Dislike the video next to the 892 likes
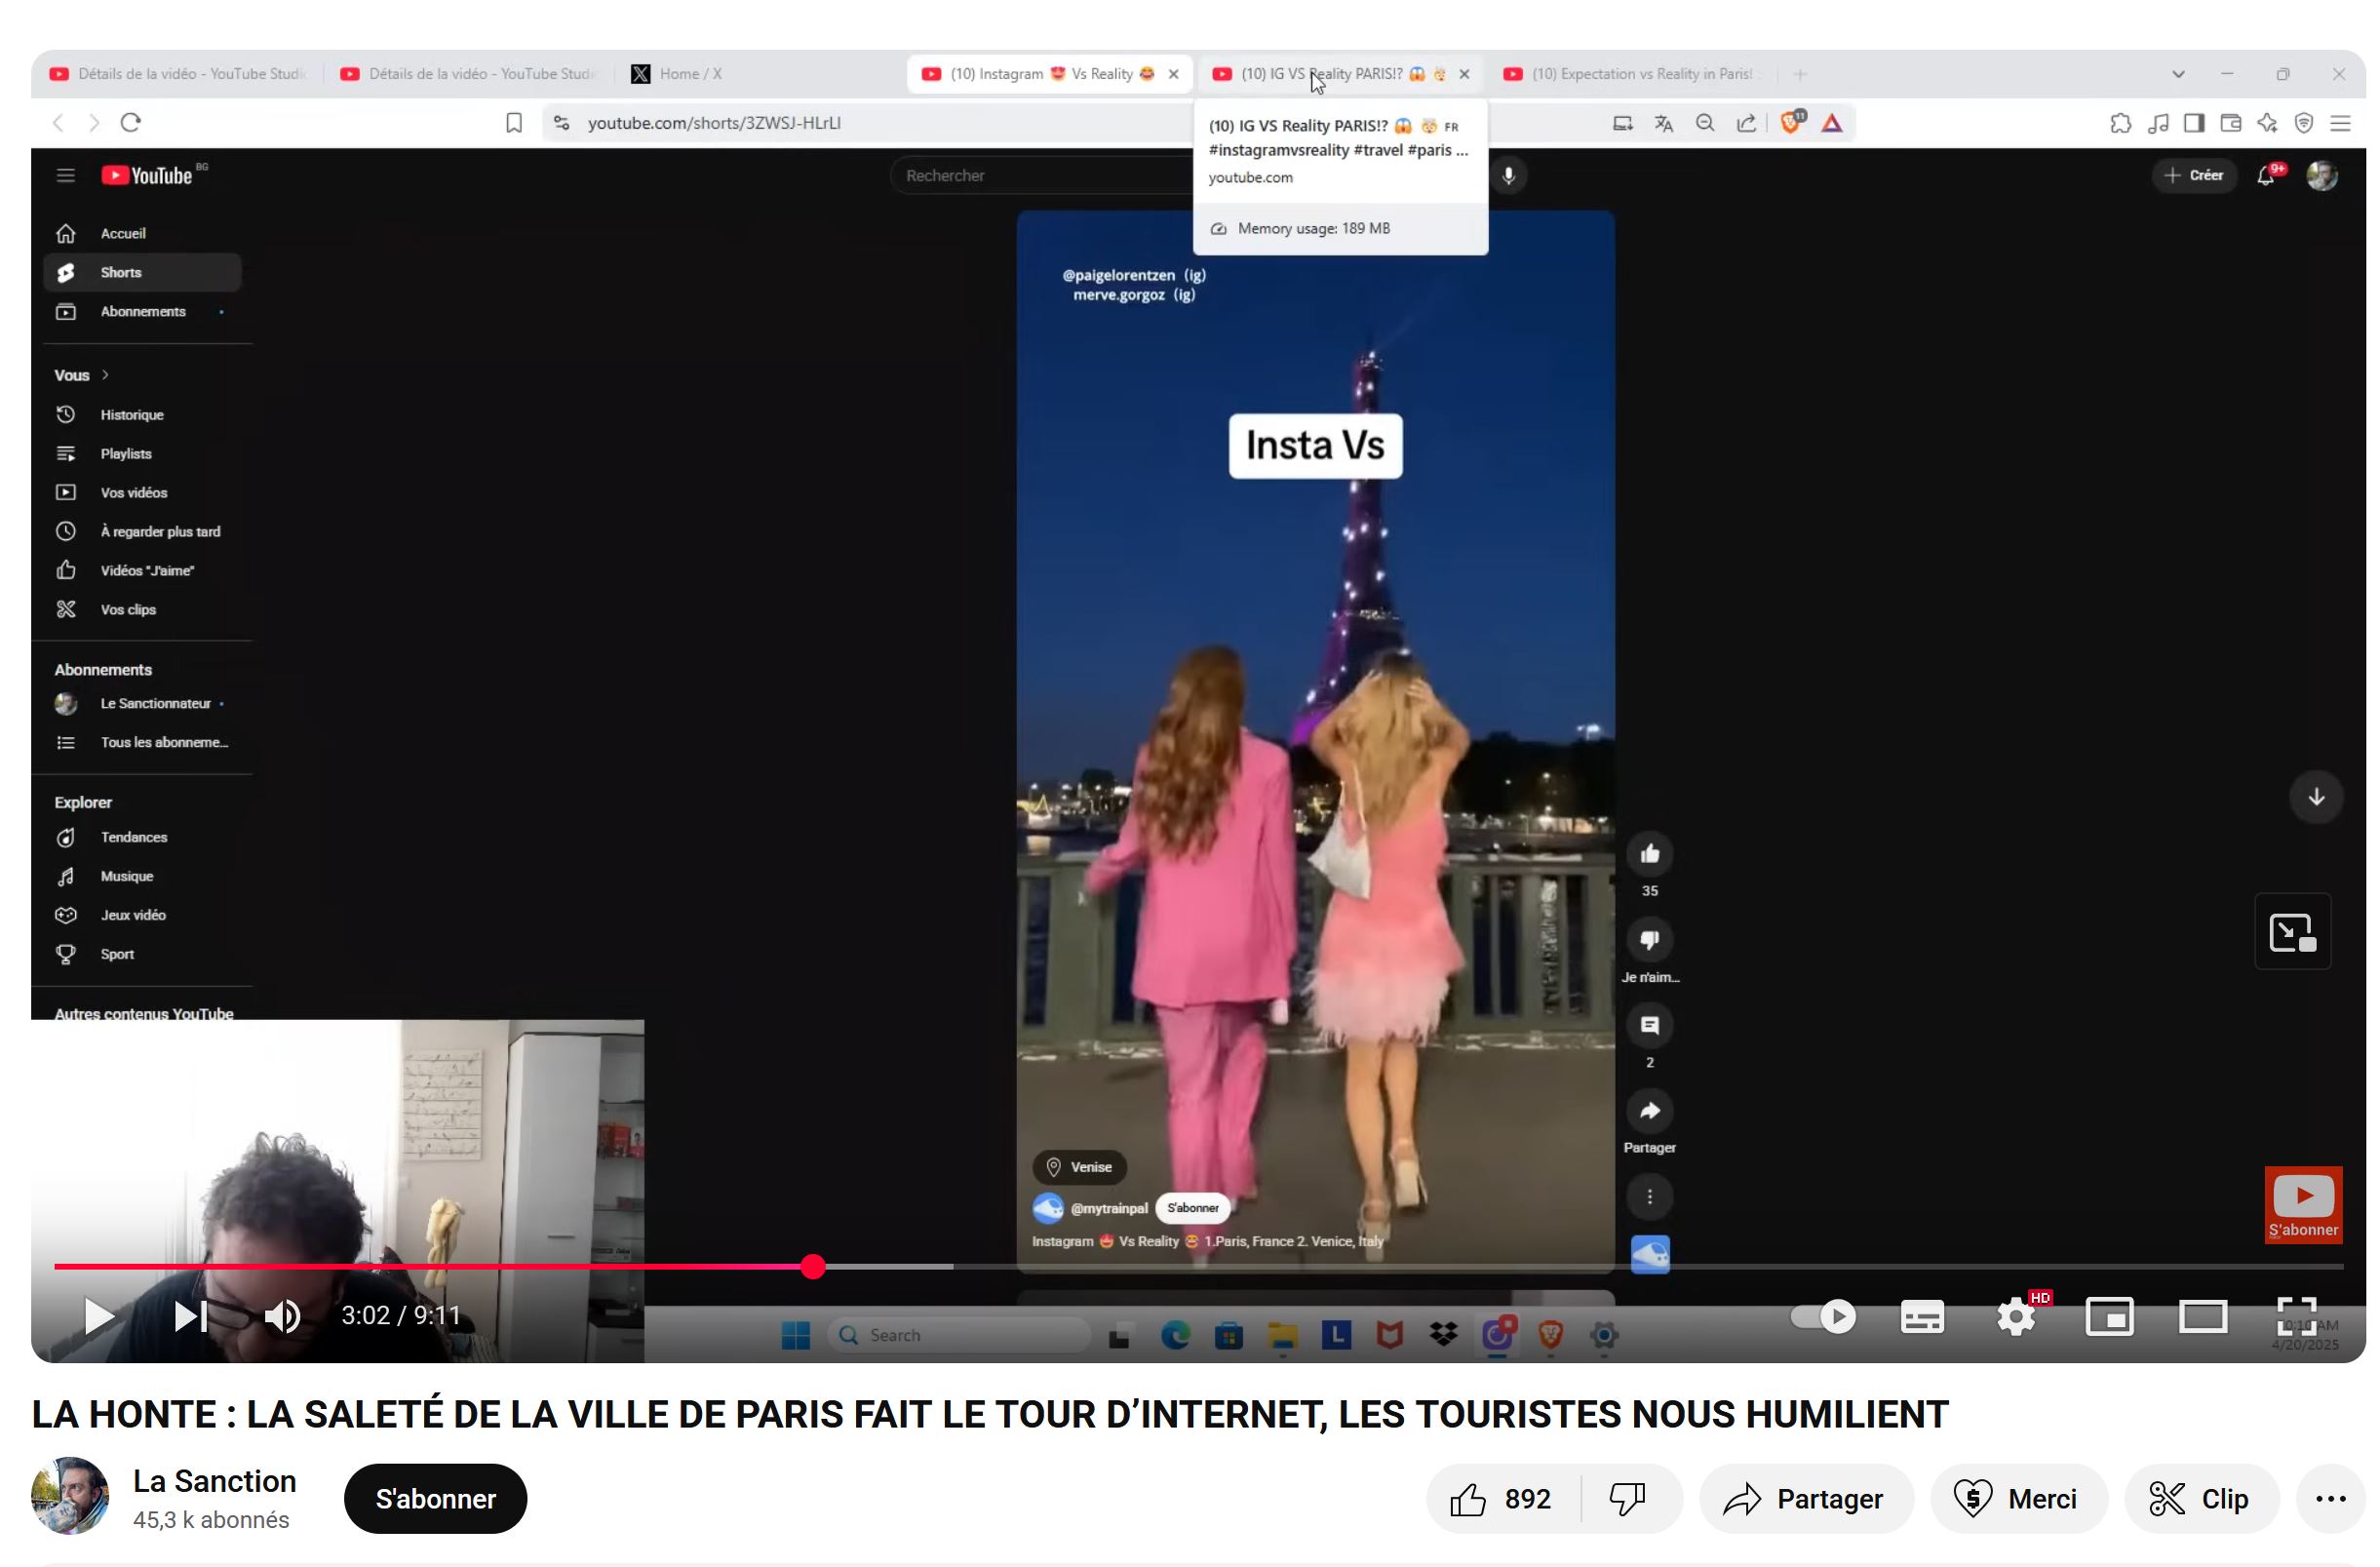The width and height of the screenshot is (2380, 1567). [x=1629, y=1499]
